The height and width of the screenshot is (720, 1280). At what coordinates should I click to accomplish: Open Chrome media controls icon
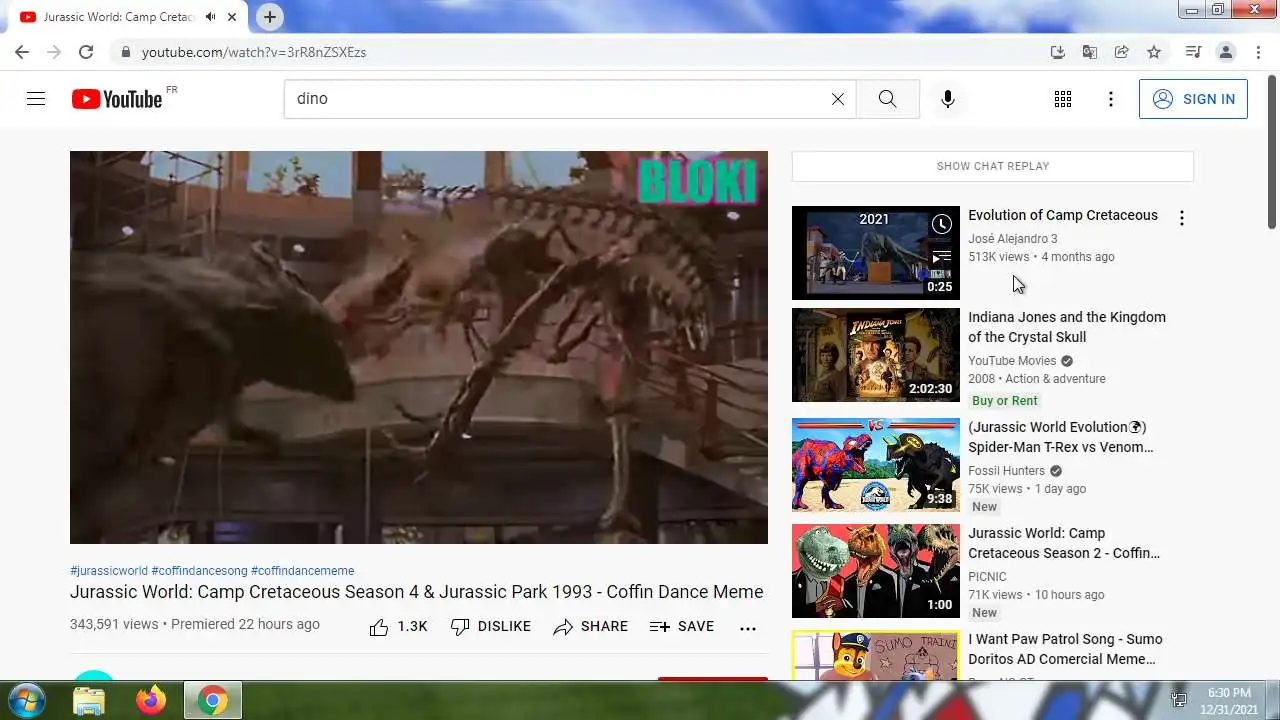tap(1193, 52)
